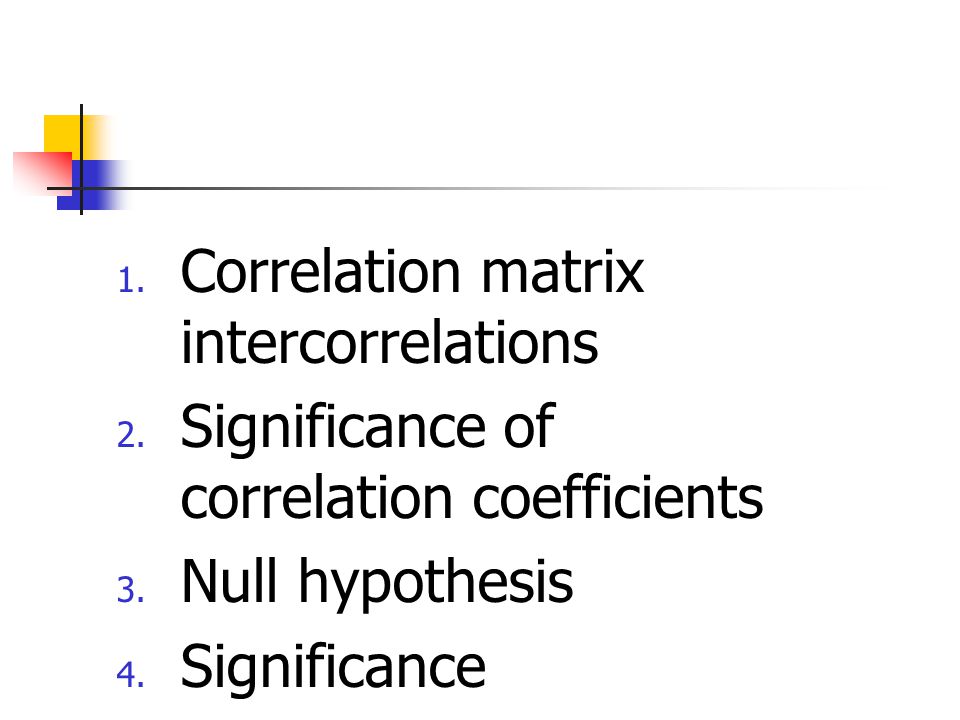Click the word 'Correlation' in item one
This screenshot has width=960, height=720.
[320, 271]
